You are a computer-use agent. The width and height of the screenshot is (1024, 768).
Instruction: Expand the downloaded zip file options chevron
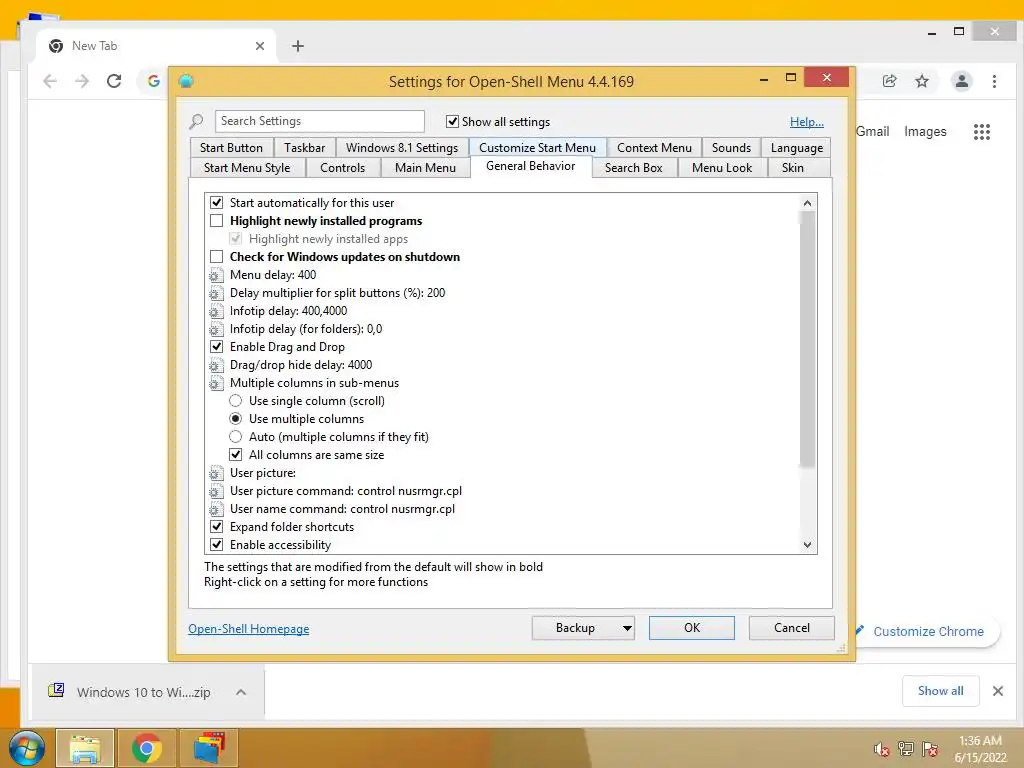(241, 692)
